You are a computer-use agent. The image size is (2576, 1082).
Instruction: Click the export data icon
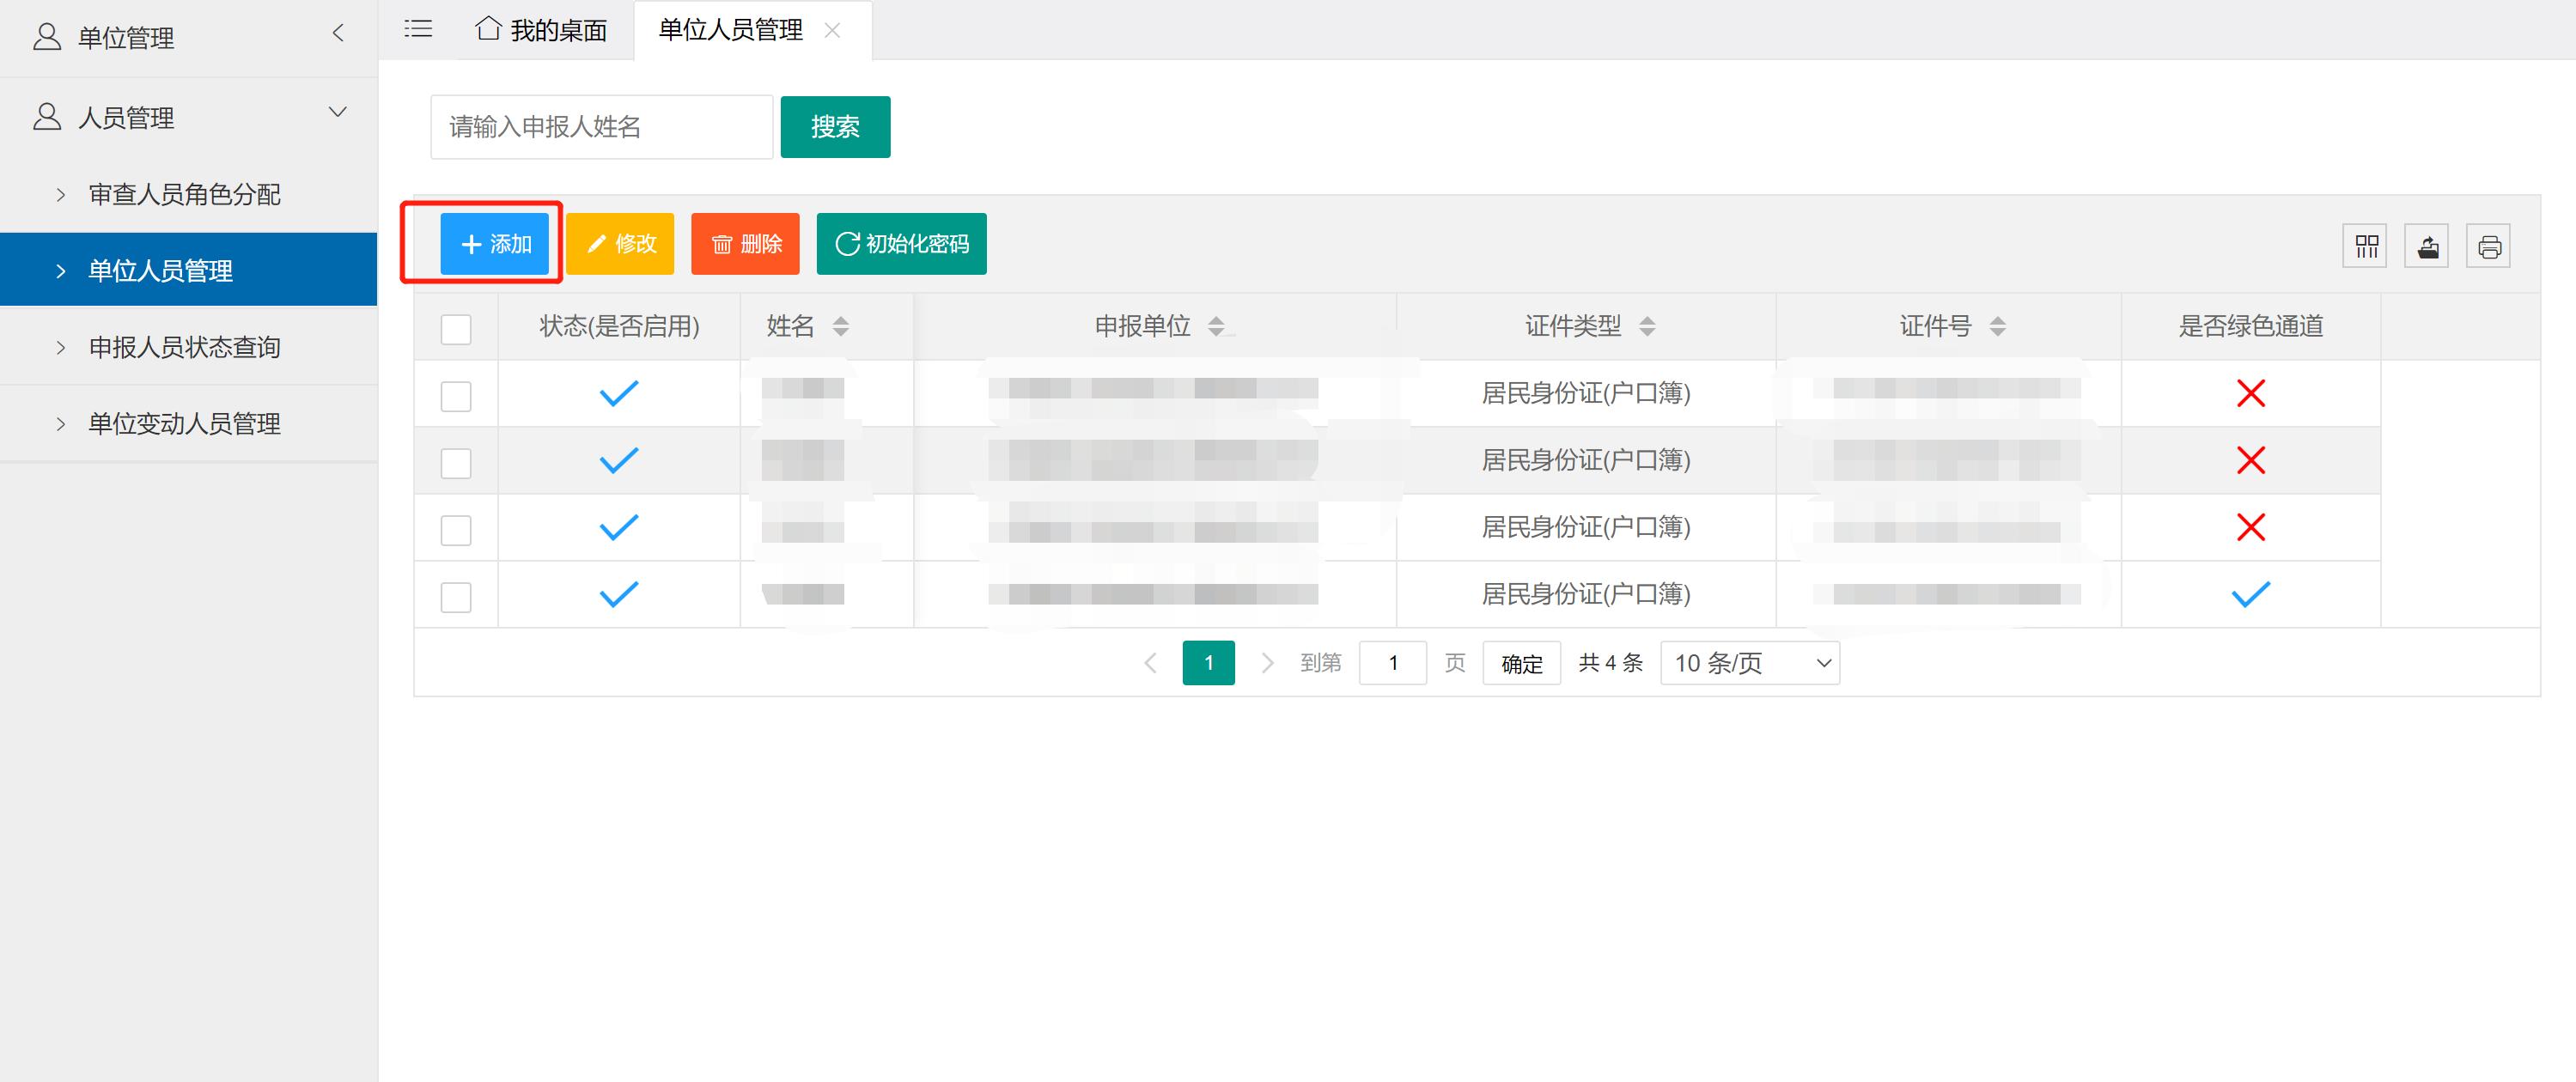pos(2427,244)
